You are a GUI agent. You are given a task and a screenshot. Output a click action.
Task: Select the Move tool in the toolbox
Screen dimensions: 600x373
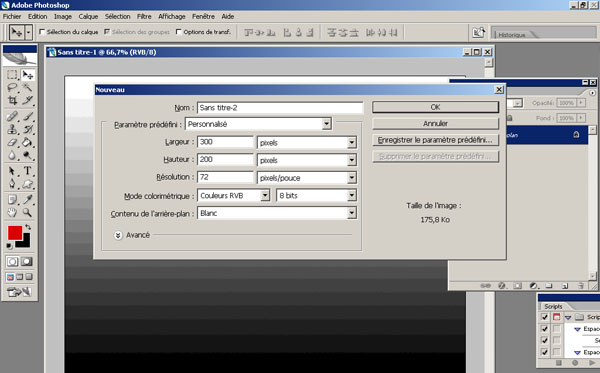pyautogui.click(x=28, y=75)
